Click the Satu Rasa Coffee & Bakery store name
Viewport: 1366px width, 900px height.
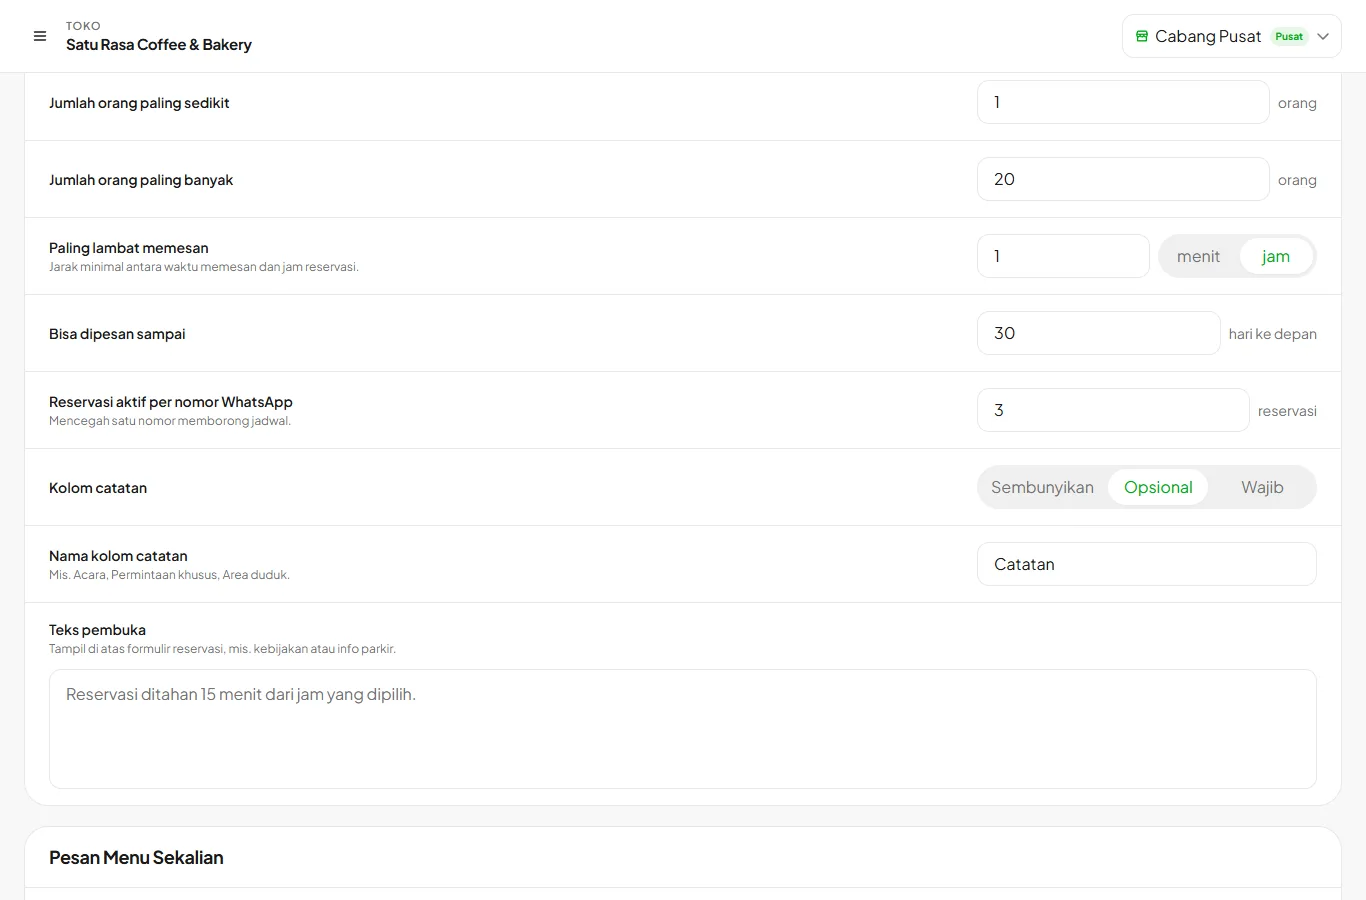tap(159, 45)
